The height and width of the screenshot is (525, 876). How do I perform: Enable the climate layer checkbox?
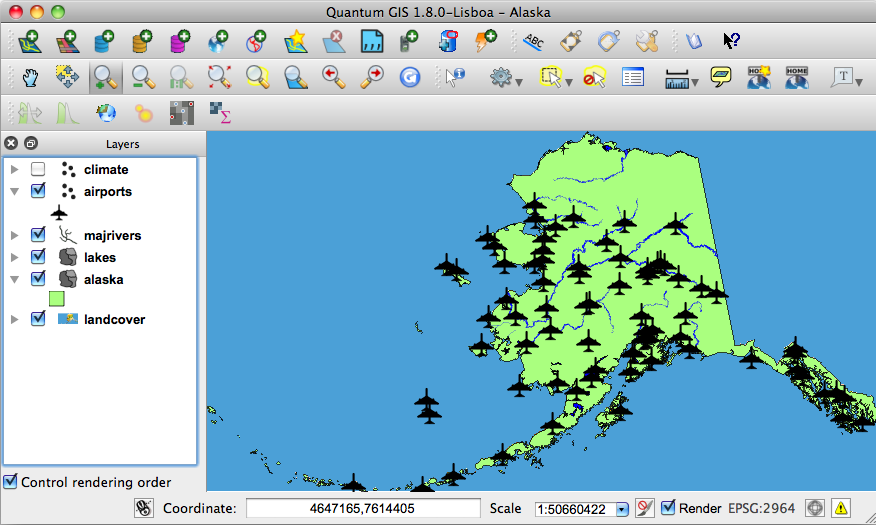coord(38,170)
